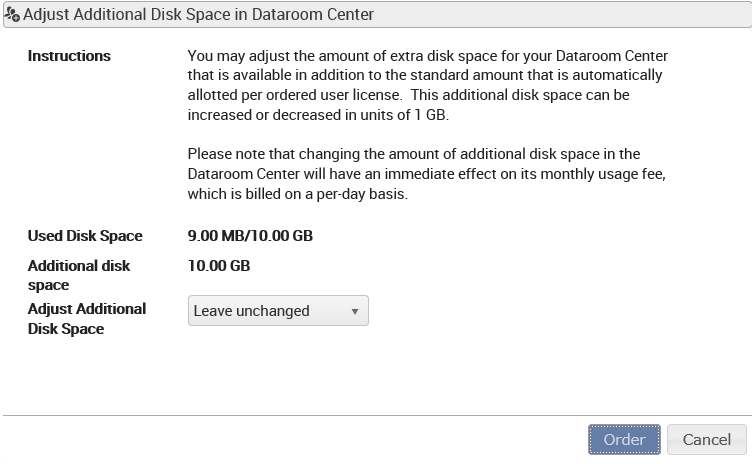Click the 'Adjust Additional Disk Space' field label
Screen dimensions: 752x464
87,319
